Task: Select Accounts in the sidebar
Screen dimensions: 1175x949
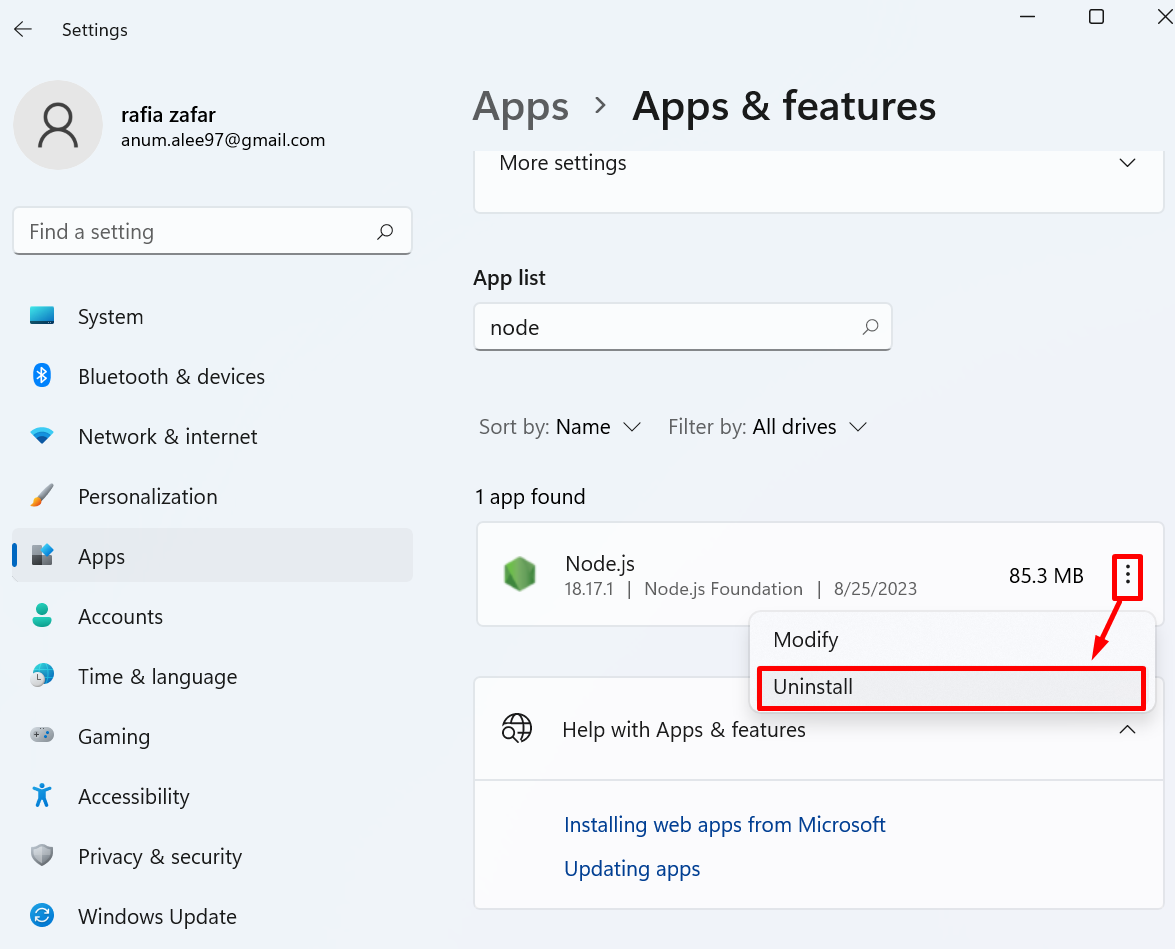Action: tap(212, 615)
